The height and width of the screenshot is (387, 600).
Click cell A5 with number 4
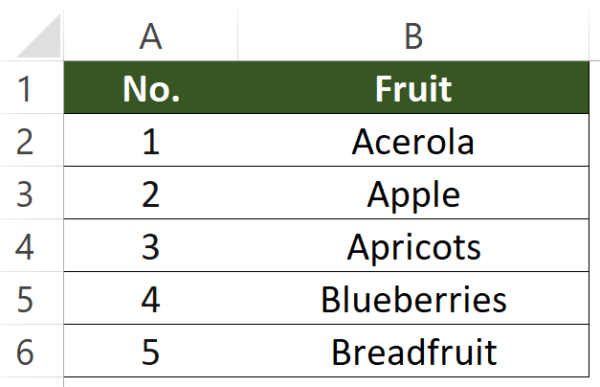point(151,298)
